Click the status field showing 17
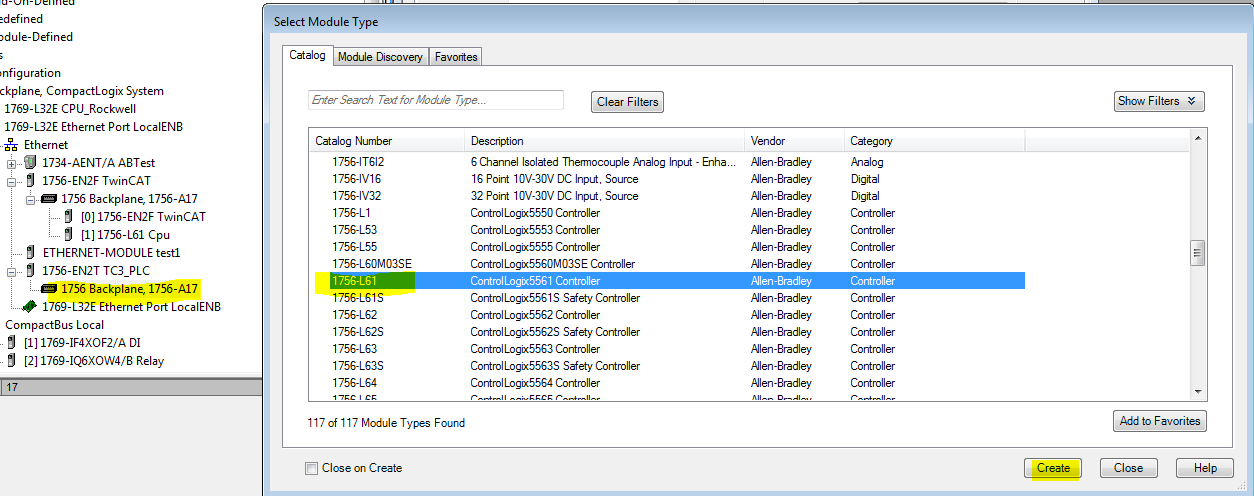The image size is (1254, 496). pos(130,387)
